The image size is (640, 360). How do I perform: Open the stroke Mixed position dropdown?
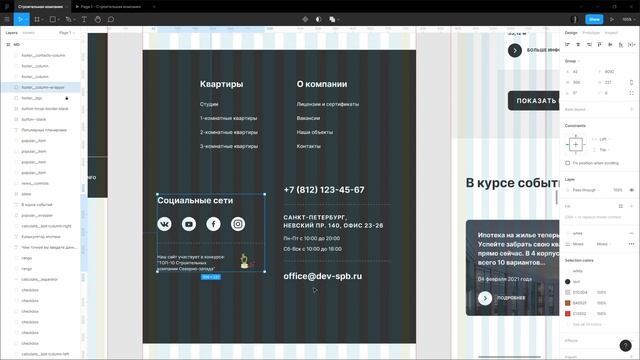(x=604, y=244)
